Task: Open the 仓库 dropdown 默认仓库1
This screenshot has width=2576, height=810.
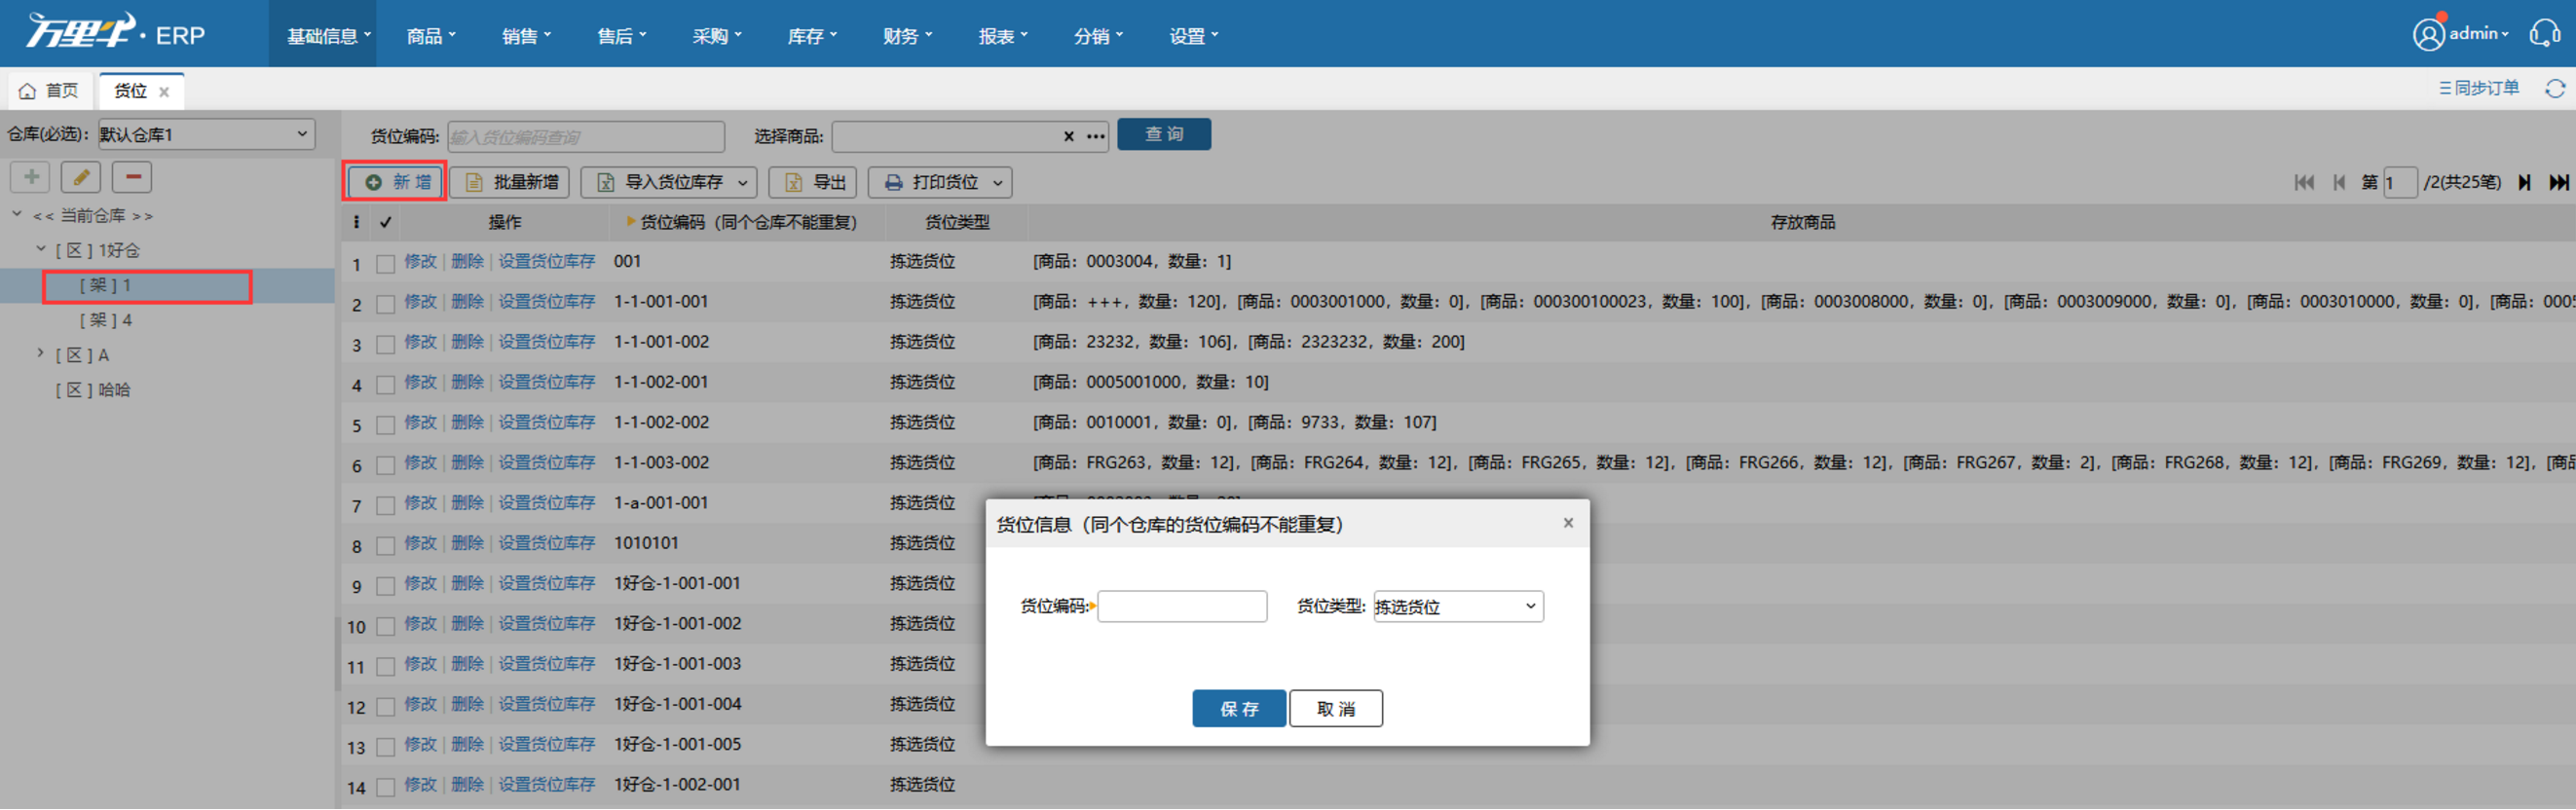Action: [x=206, y=134]
